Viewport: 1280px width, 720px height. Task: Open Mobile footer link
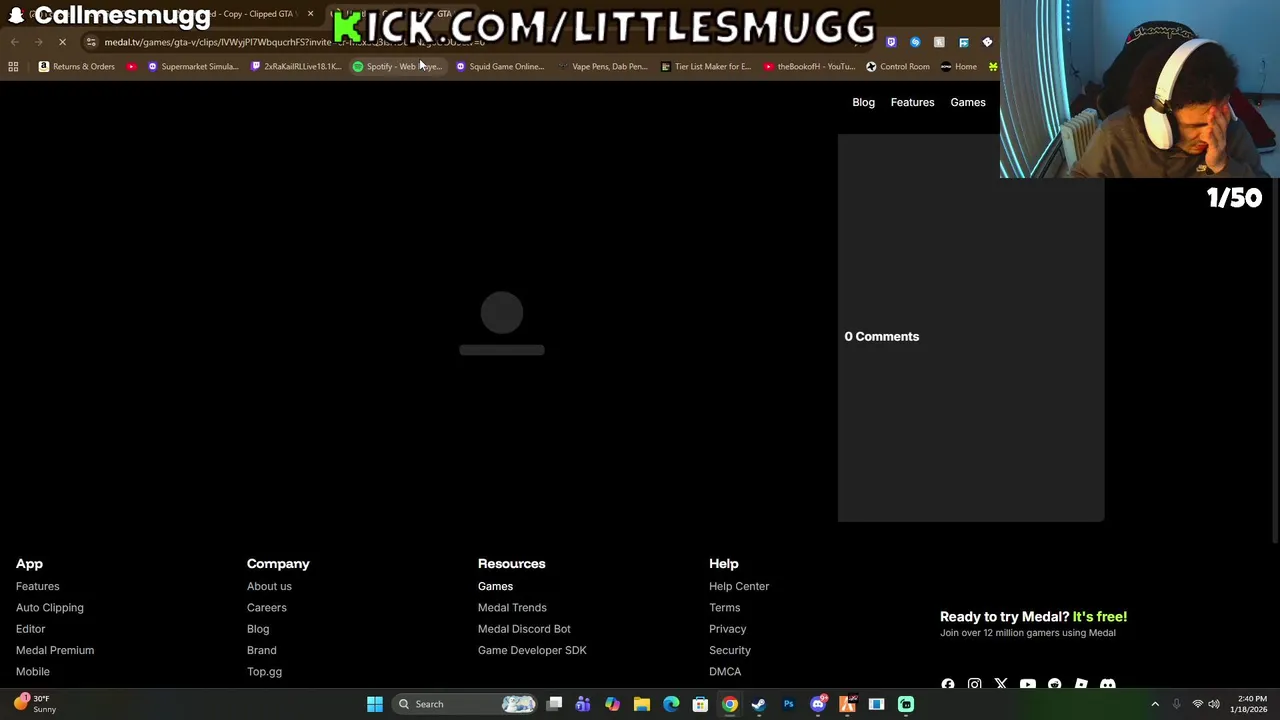(32, 671)
